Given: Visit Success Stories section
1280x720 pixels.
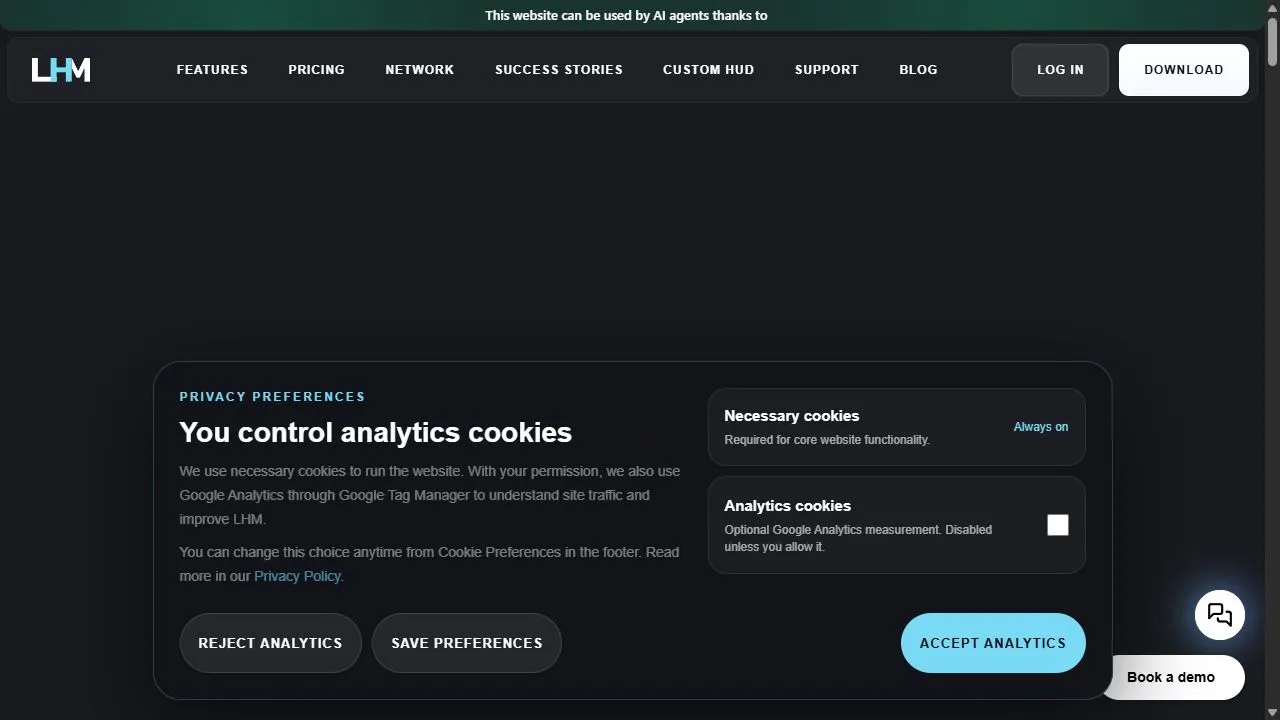Looking at the screenshot, I should click(x=559, y=70).
